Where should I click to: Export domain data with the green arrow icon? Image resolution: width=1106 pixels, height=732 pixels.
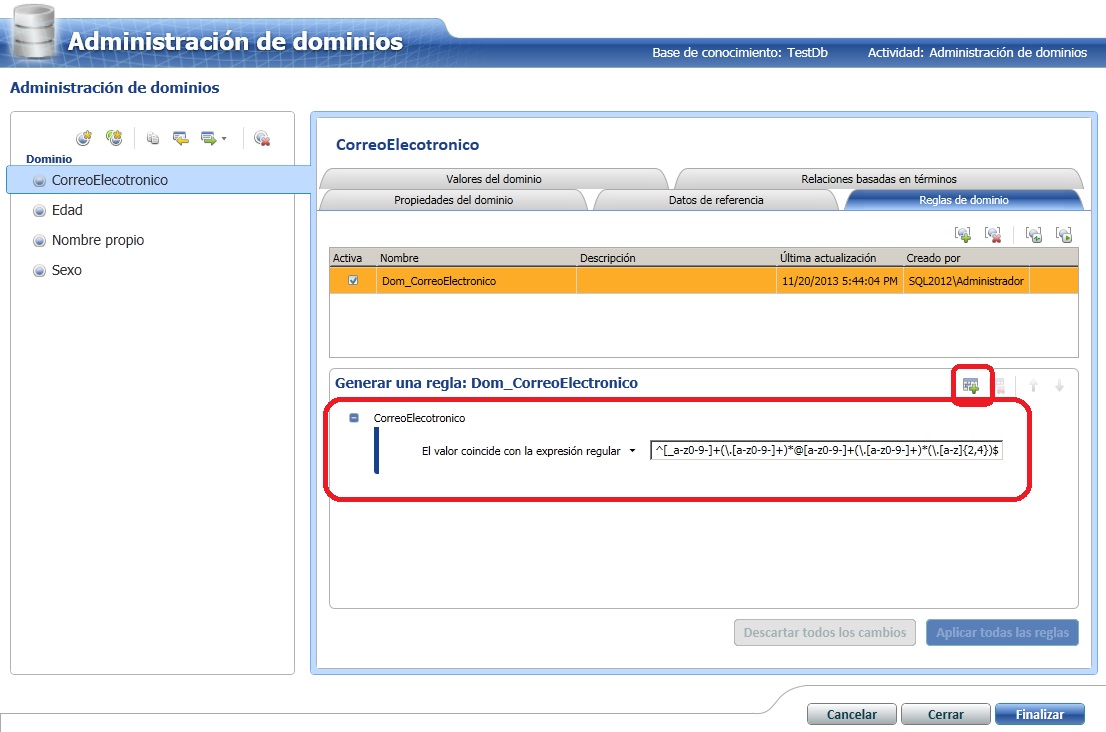[x=210, y=137]
